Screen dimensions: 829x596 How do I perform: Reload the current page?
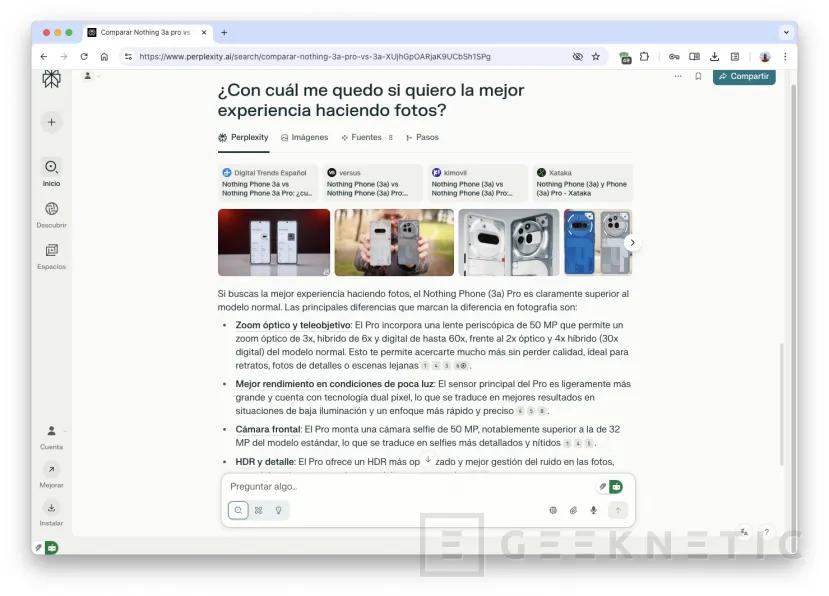84,57
